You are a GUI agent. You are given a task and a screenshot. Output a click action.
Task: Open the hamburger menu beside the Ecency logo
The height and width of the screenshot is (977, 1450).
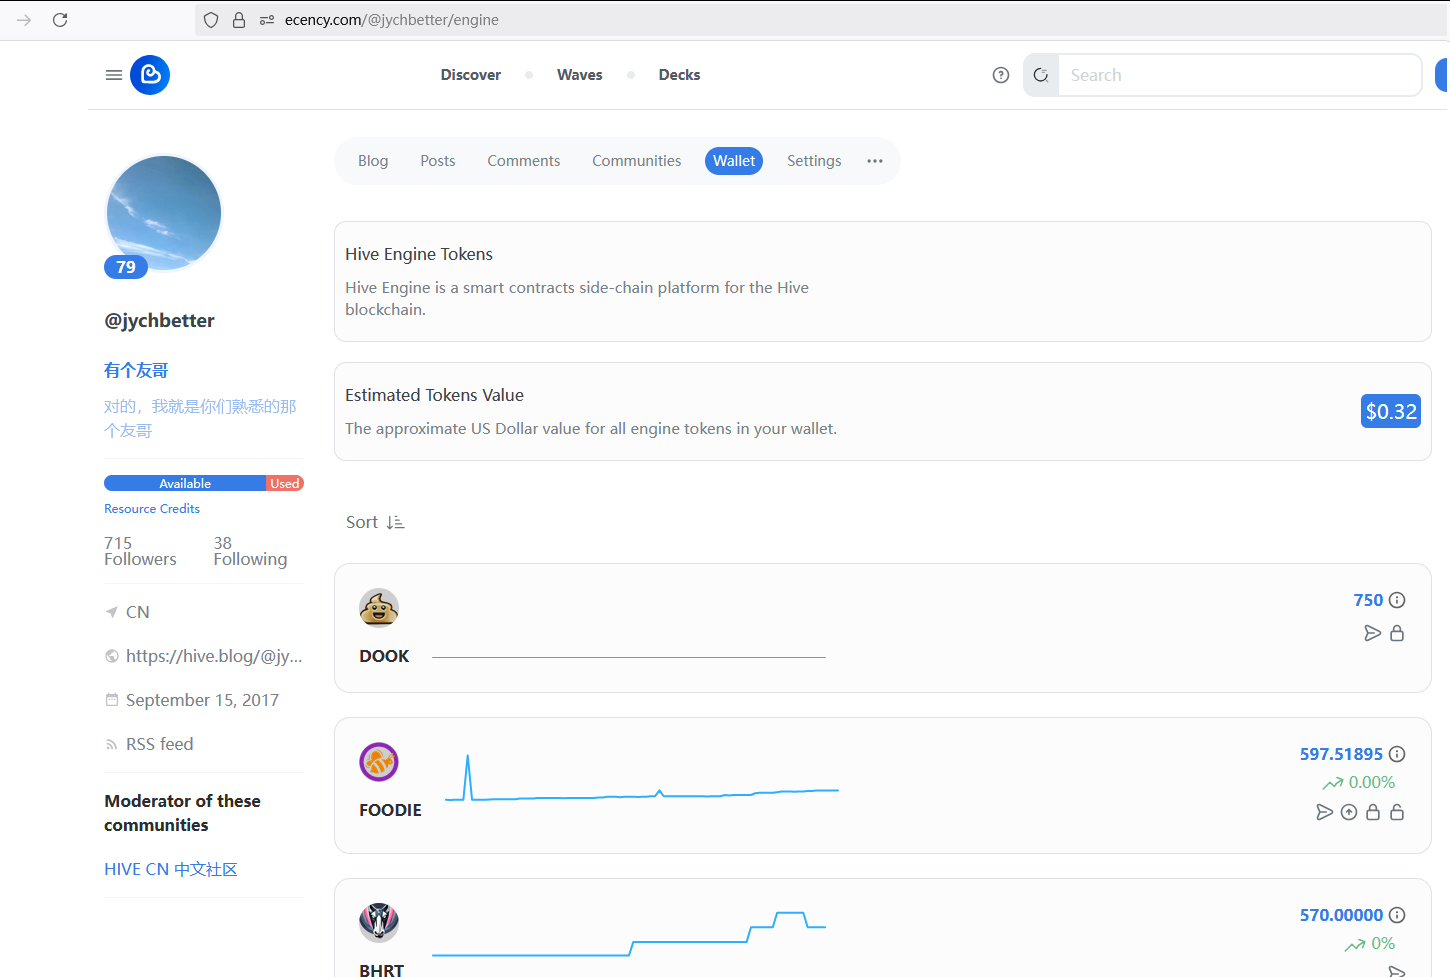[114, 75]
